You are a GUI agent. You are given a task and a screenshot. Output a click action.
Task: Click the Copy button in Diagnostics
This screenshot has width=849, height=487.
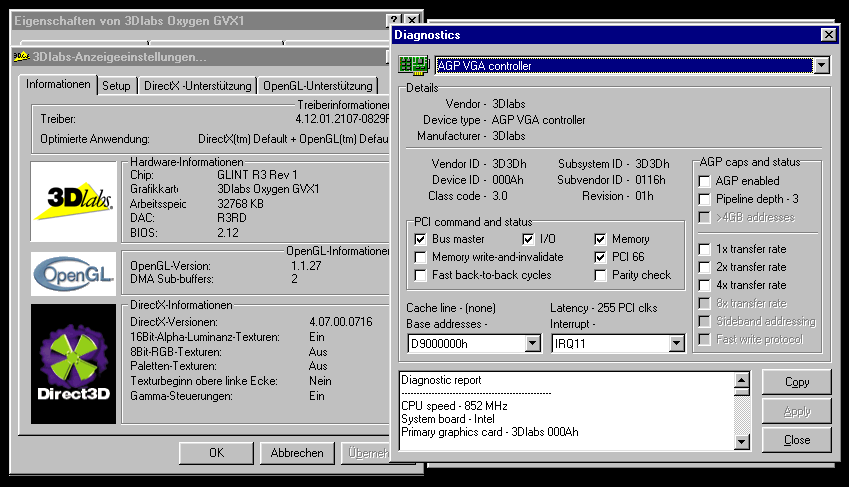pos(796,382)
